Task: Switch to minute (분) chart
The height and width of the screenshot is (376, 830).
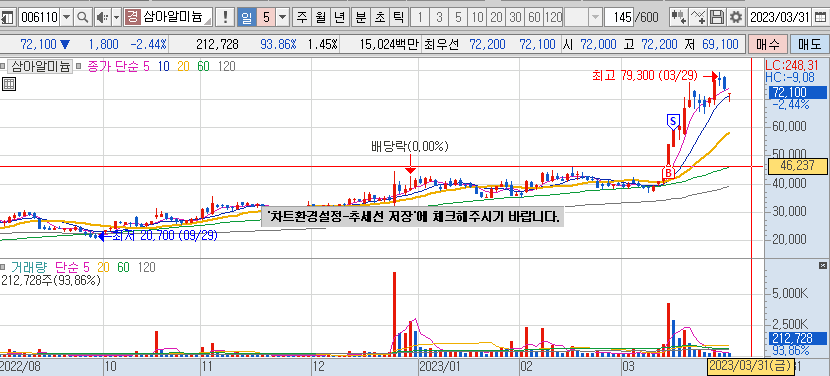Action: pyautogui.click(x=360, y=17)
